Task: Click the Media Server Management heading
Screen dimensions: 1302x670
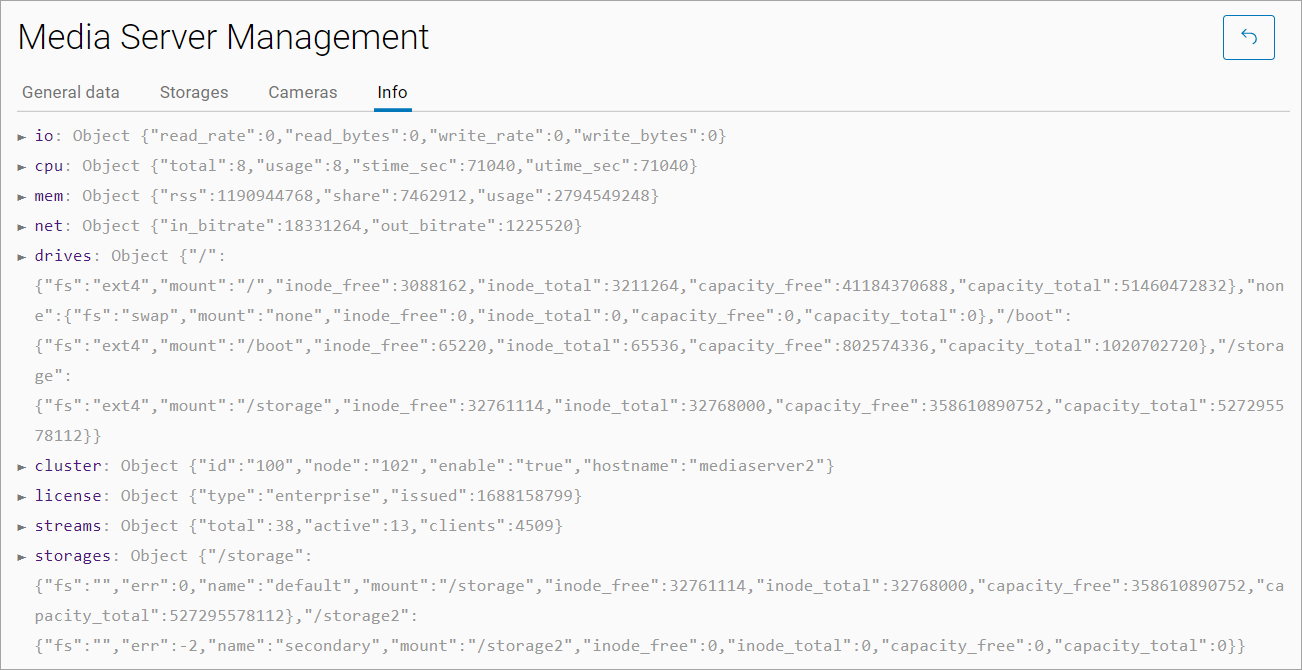Action: coord(223,37)
